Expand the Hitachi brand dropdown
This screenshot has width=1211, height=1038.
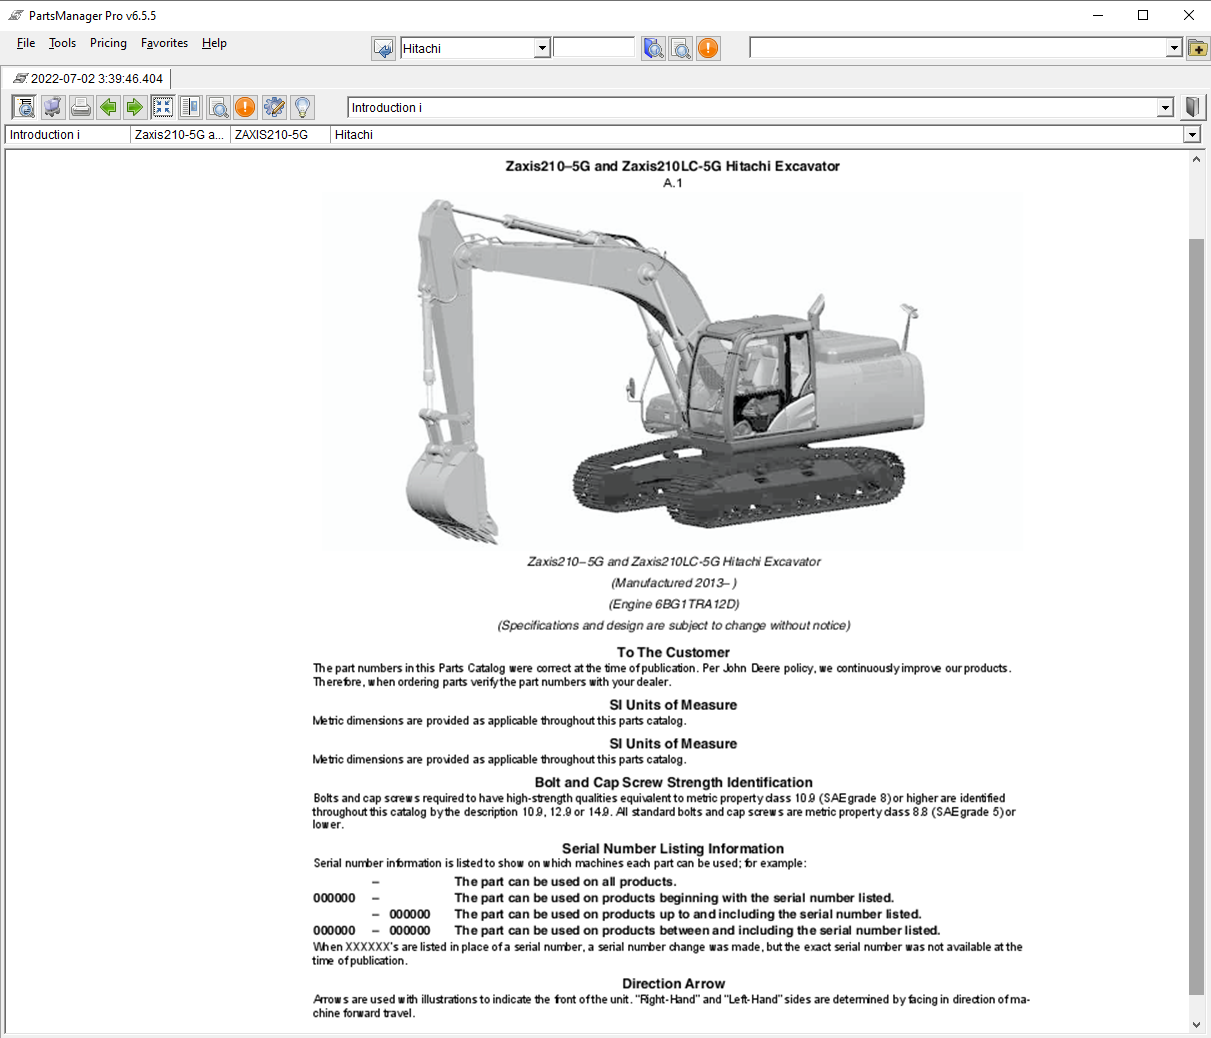(x=542, y=48)
